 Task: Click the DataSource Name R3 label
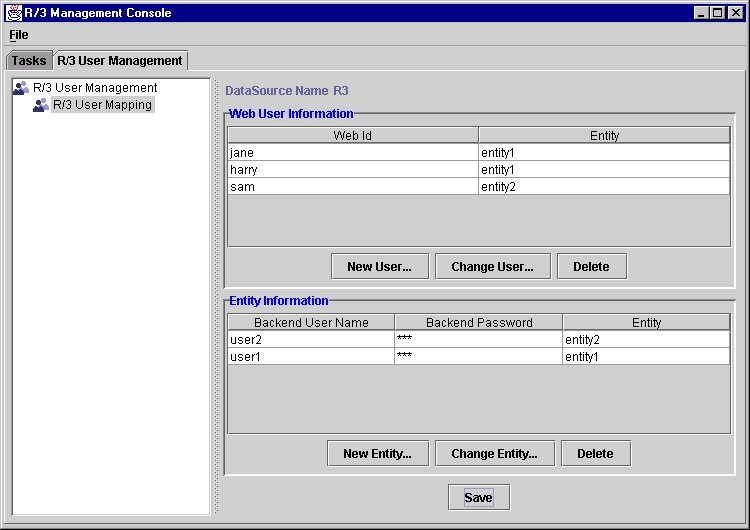pyautogui.click(x=287, y=90)
